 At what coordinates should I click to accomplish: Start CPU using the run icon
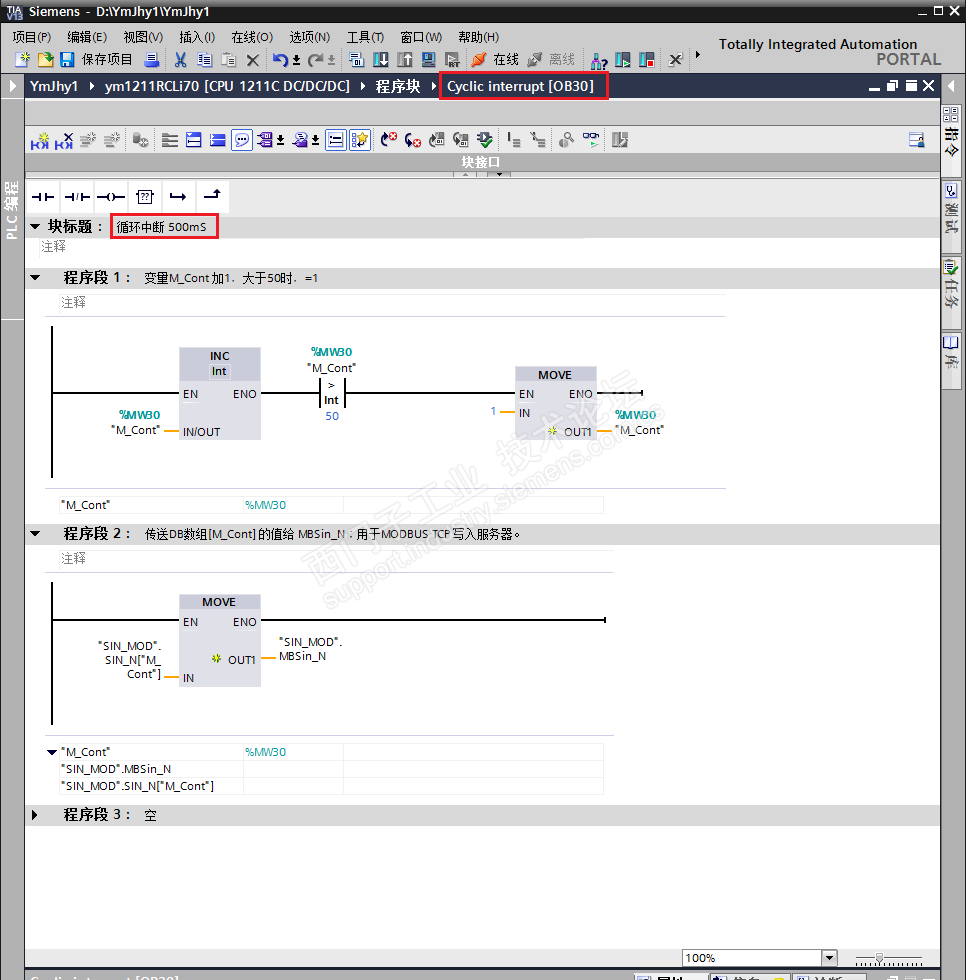pos(623,60)
